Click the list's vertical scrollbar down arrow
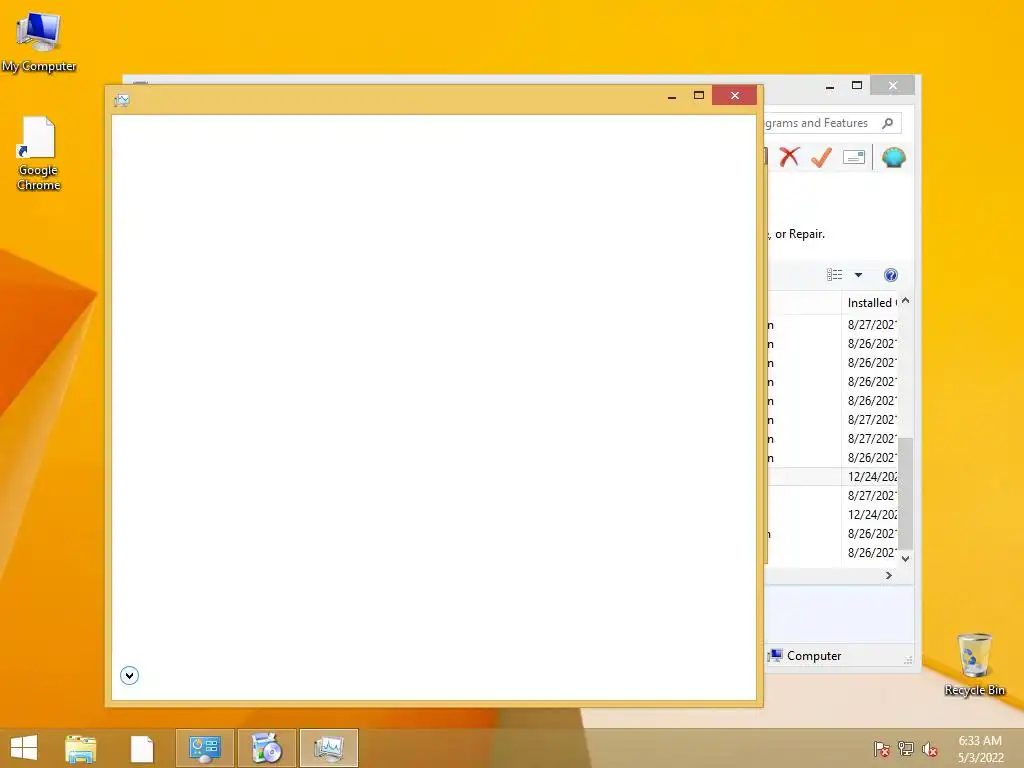 tap(905, 558)
